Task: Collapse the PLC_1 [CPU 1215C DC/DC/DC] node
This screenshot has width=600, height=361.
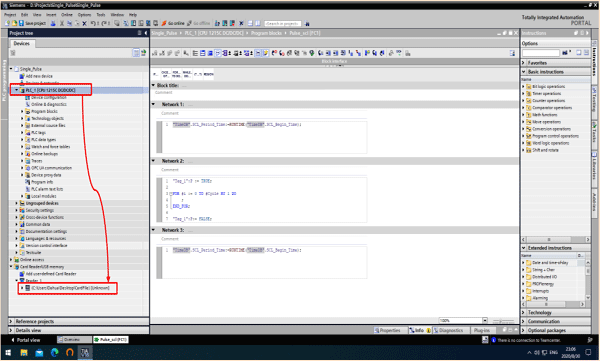Action: click(x=16, y=90)
